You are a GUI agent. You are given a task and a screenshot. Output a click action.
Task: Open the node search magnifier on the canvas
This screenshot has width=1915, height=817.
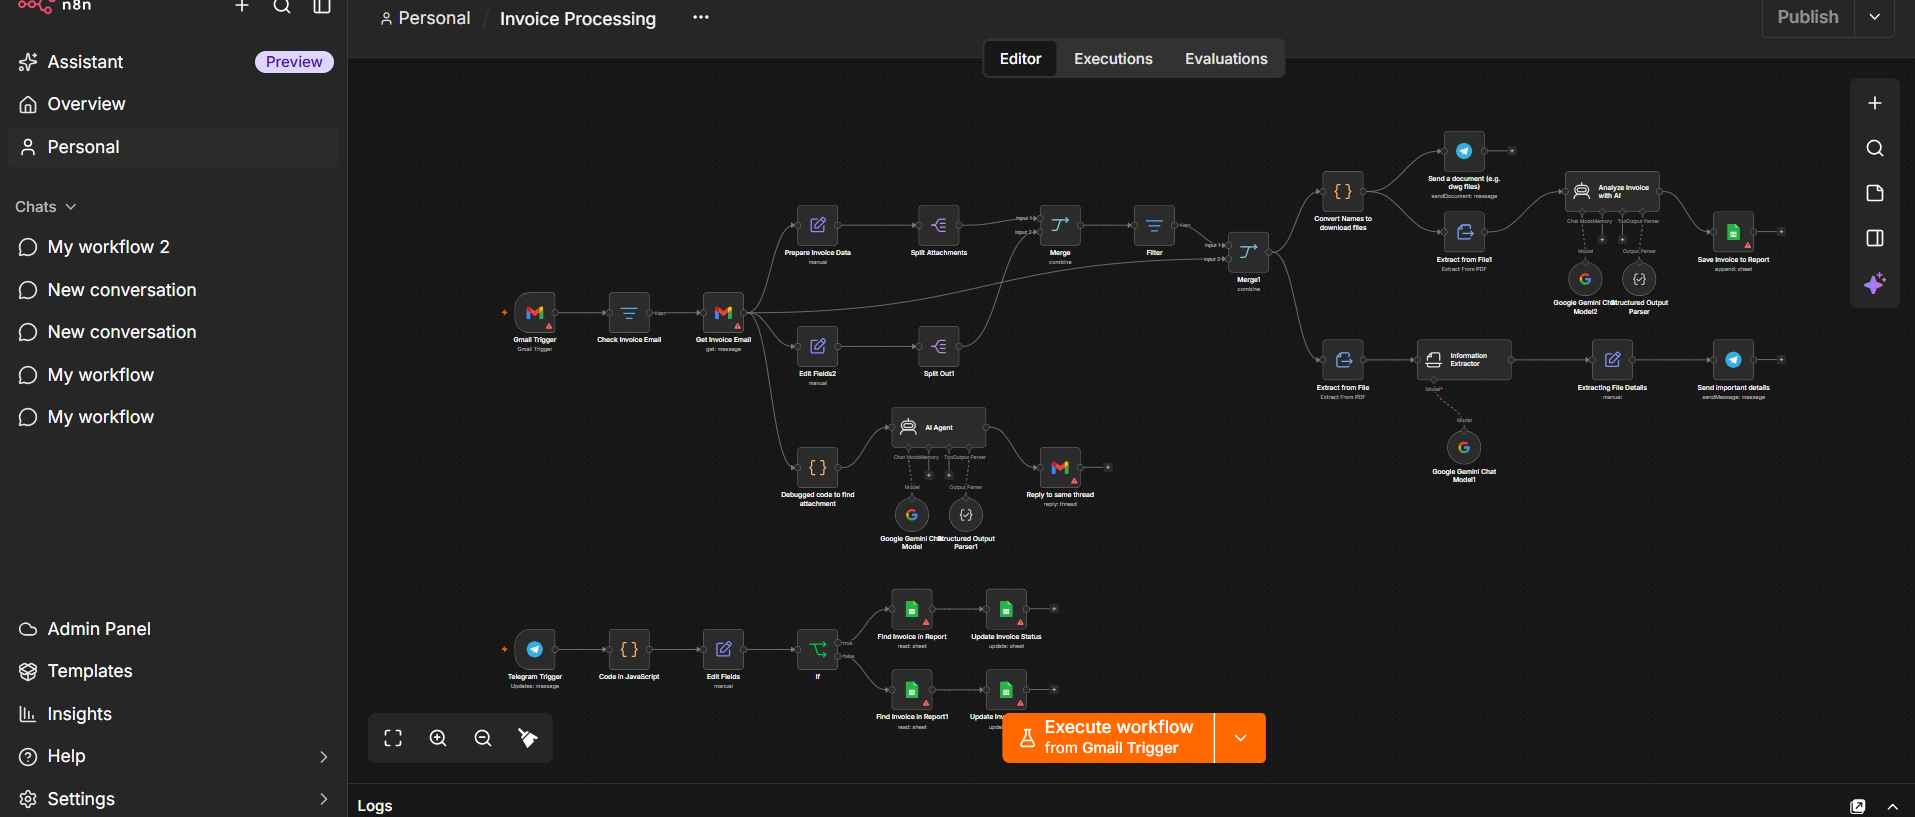pos(1875,148)
